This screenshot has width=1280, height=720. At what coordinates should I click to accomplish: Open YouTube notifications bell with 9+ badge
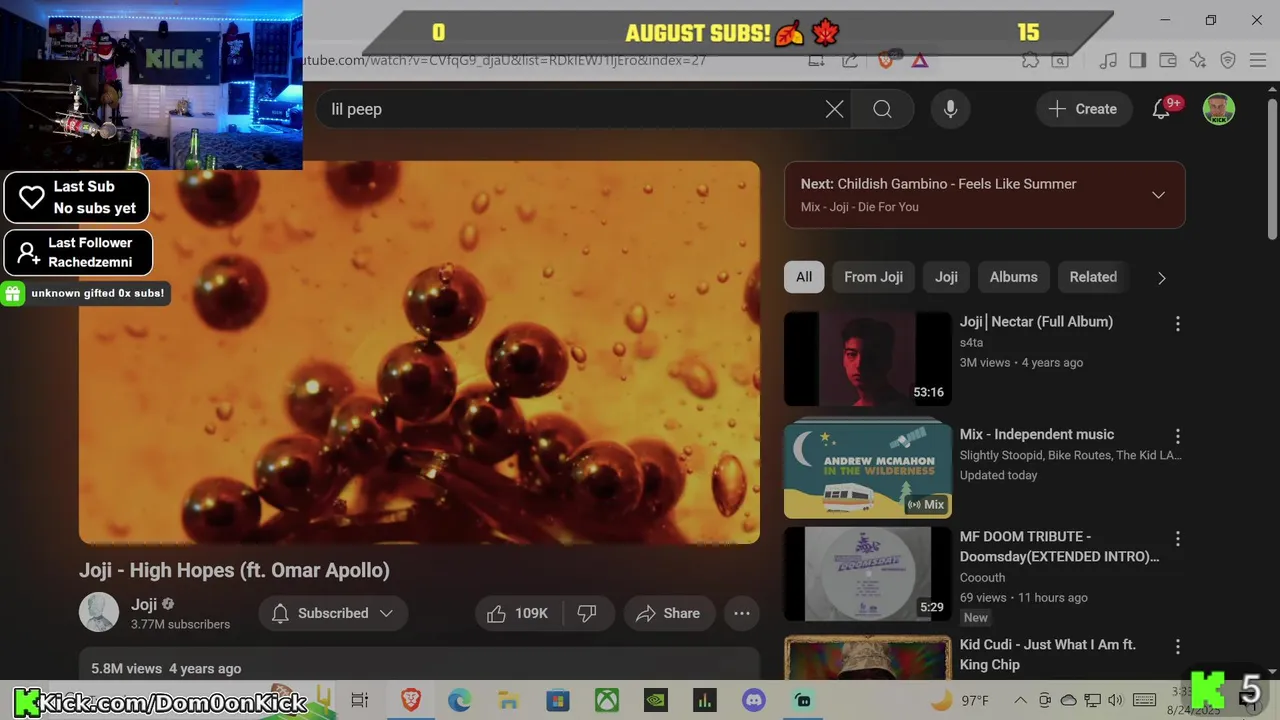[x=1162, y=109]
